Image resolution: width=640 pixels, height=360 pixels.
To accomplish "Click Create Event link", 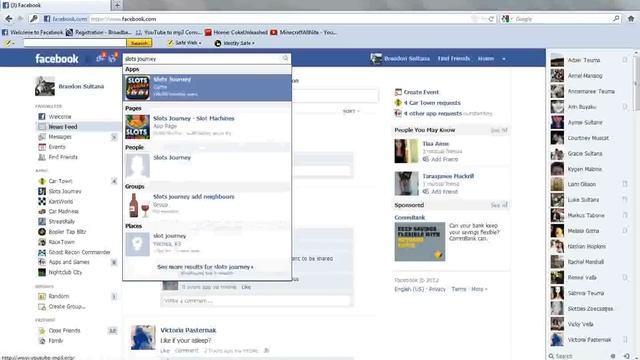I will (421, 92).
